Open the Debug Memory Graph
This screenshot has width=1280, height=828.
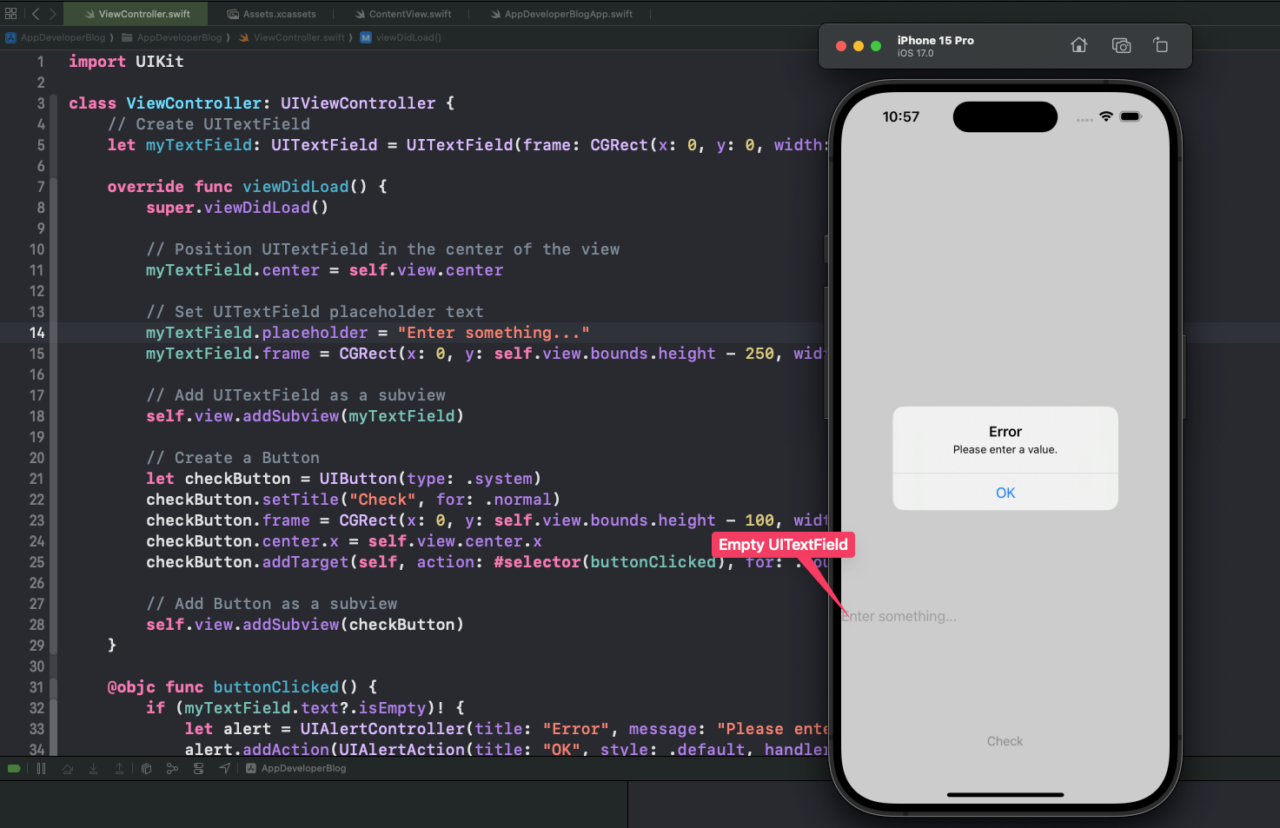coord(172,768)
